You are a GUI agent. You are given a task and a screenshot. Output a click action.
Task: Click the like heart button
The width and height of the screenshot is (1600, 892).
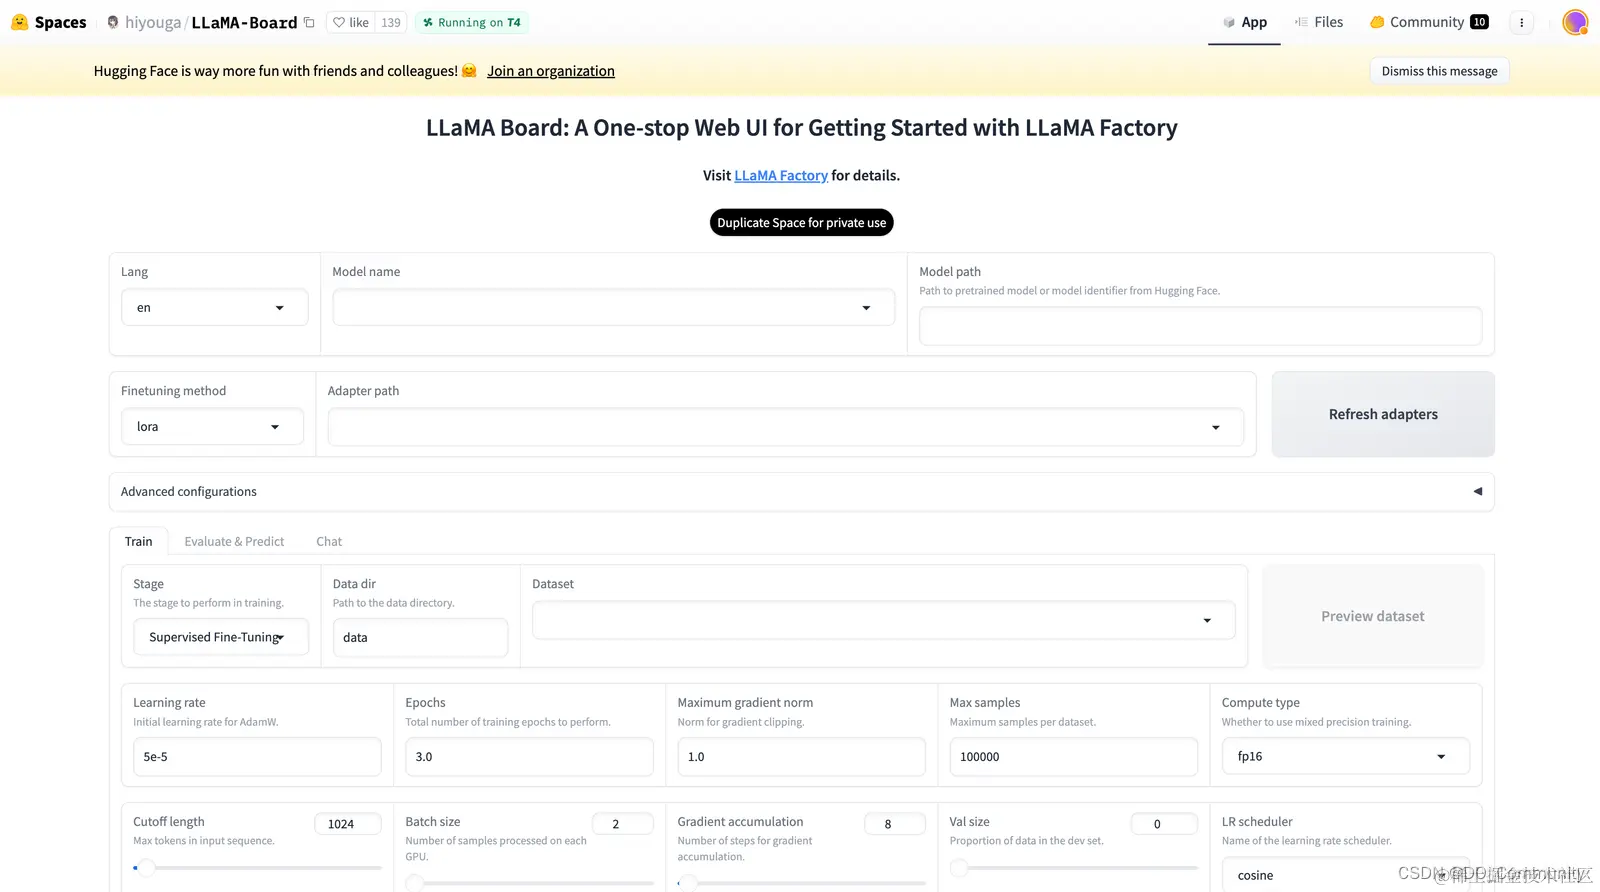(351, 22)
